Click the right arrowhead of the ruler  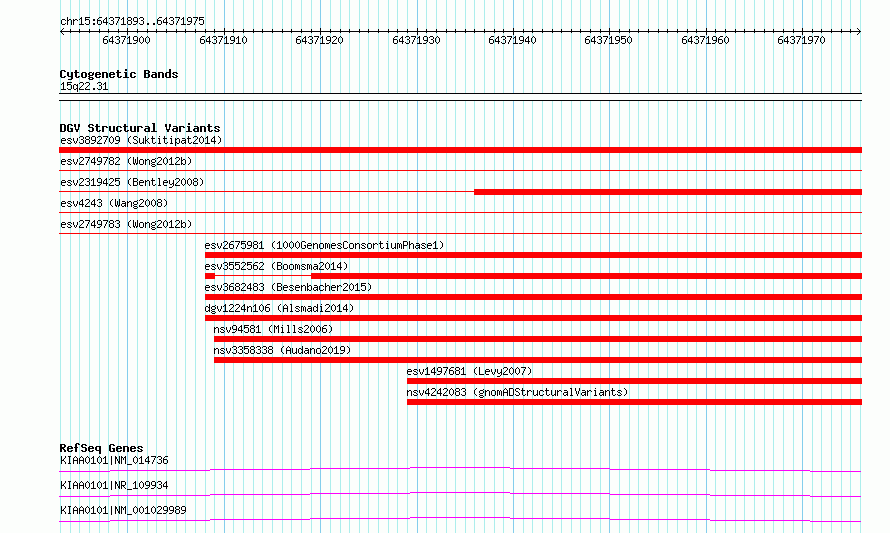(858, 31)
